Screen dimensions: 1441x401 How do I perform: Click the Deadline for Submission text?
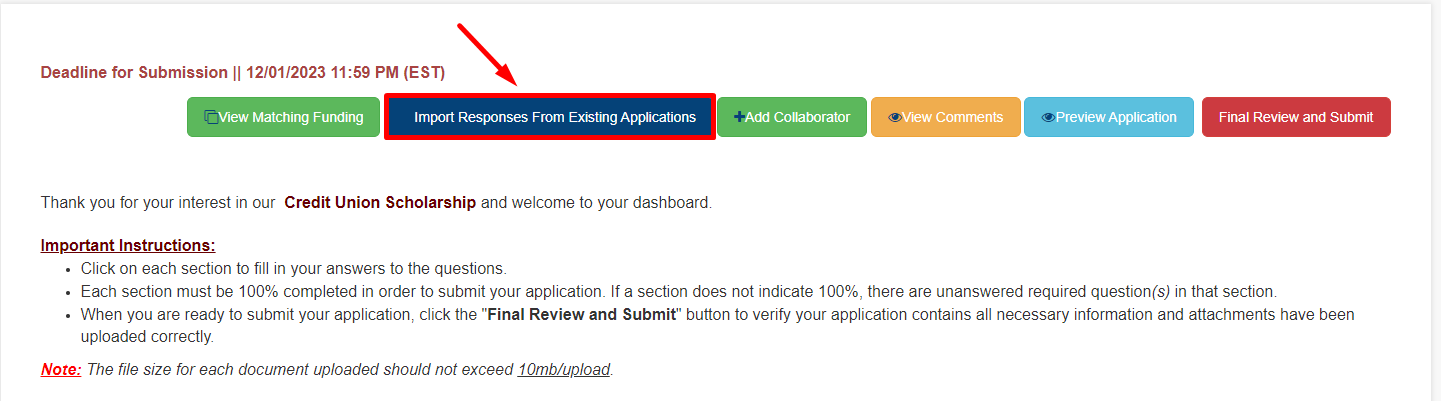134,73
